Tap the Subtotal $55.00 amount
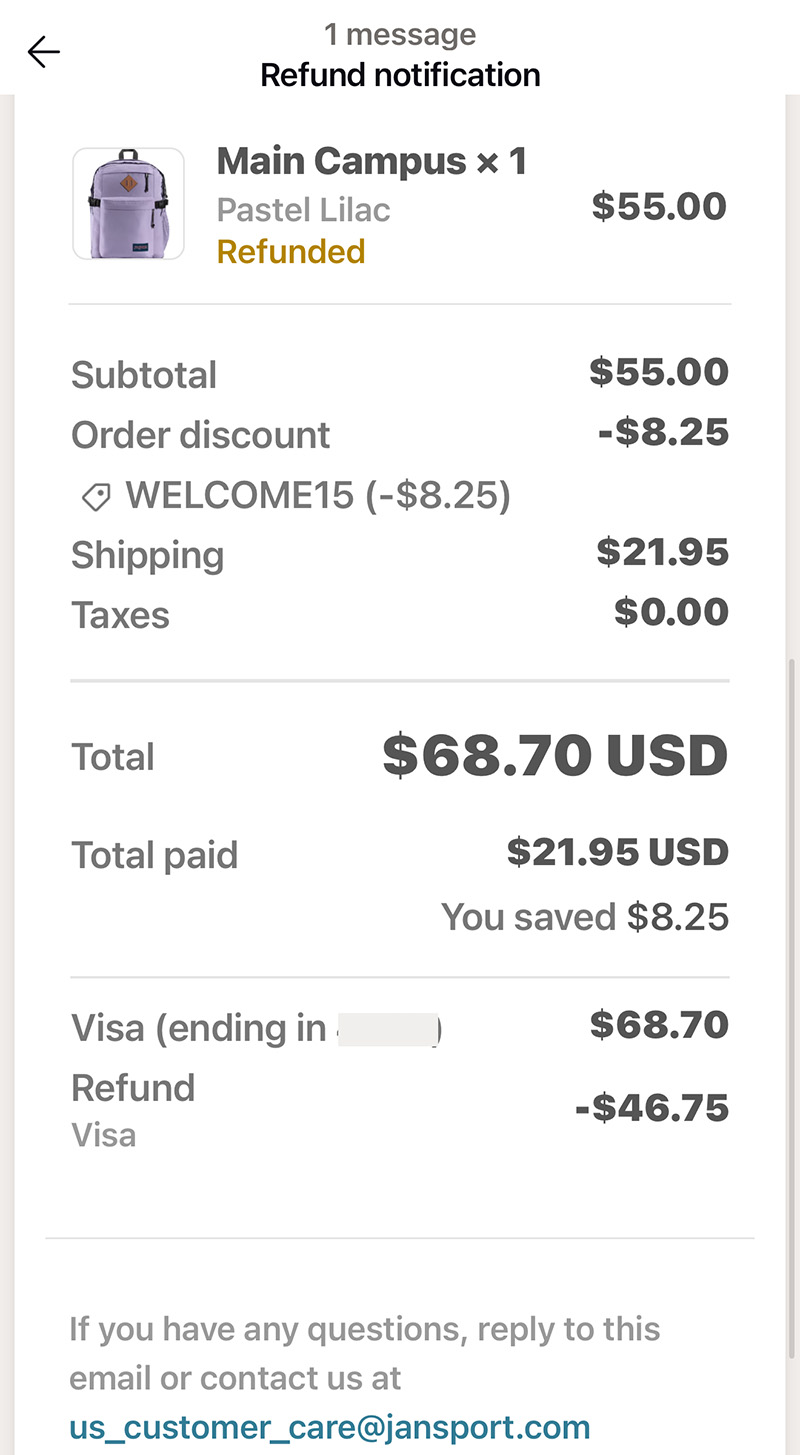Viewport: 800px width, 1455px height. pyautogui.click(x=659, y=372)
